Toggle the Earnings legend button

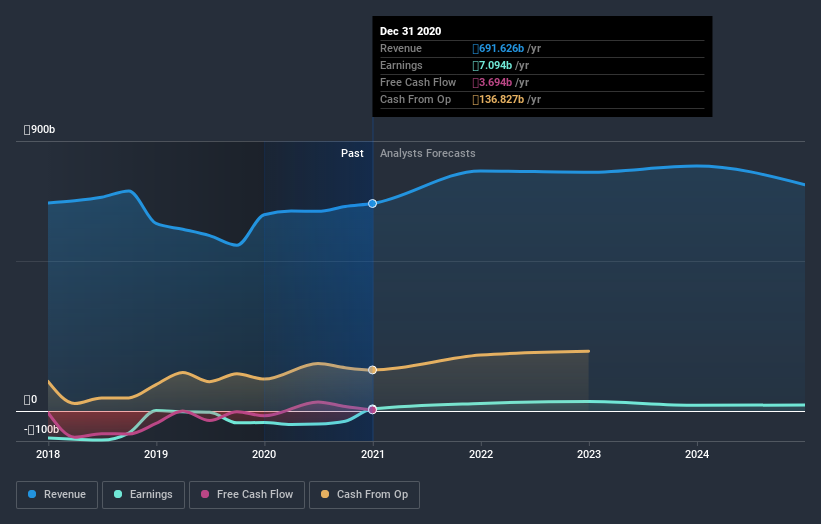tap(143, 494)
